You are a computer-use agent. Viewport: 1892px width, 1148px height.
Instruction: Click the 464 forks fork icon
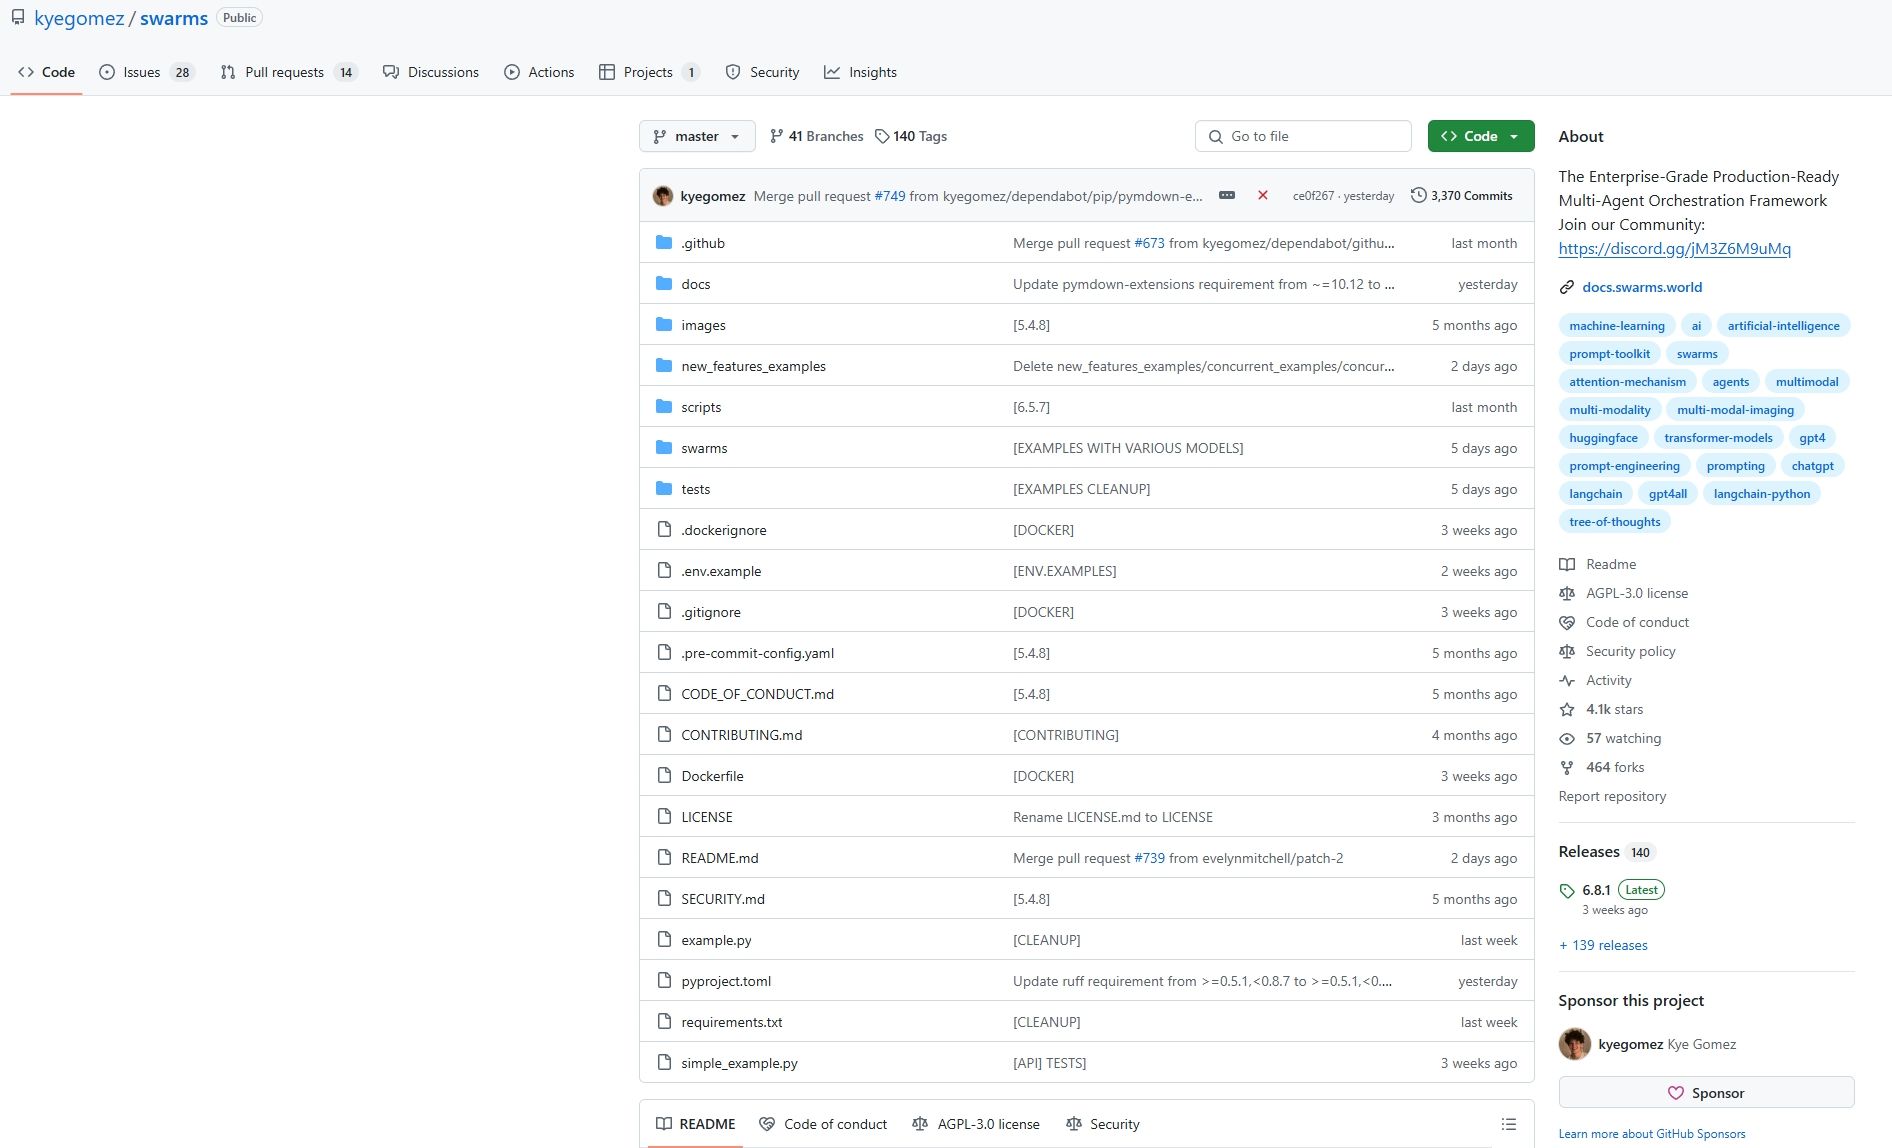[x=1567, y=767]
